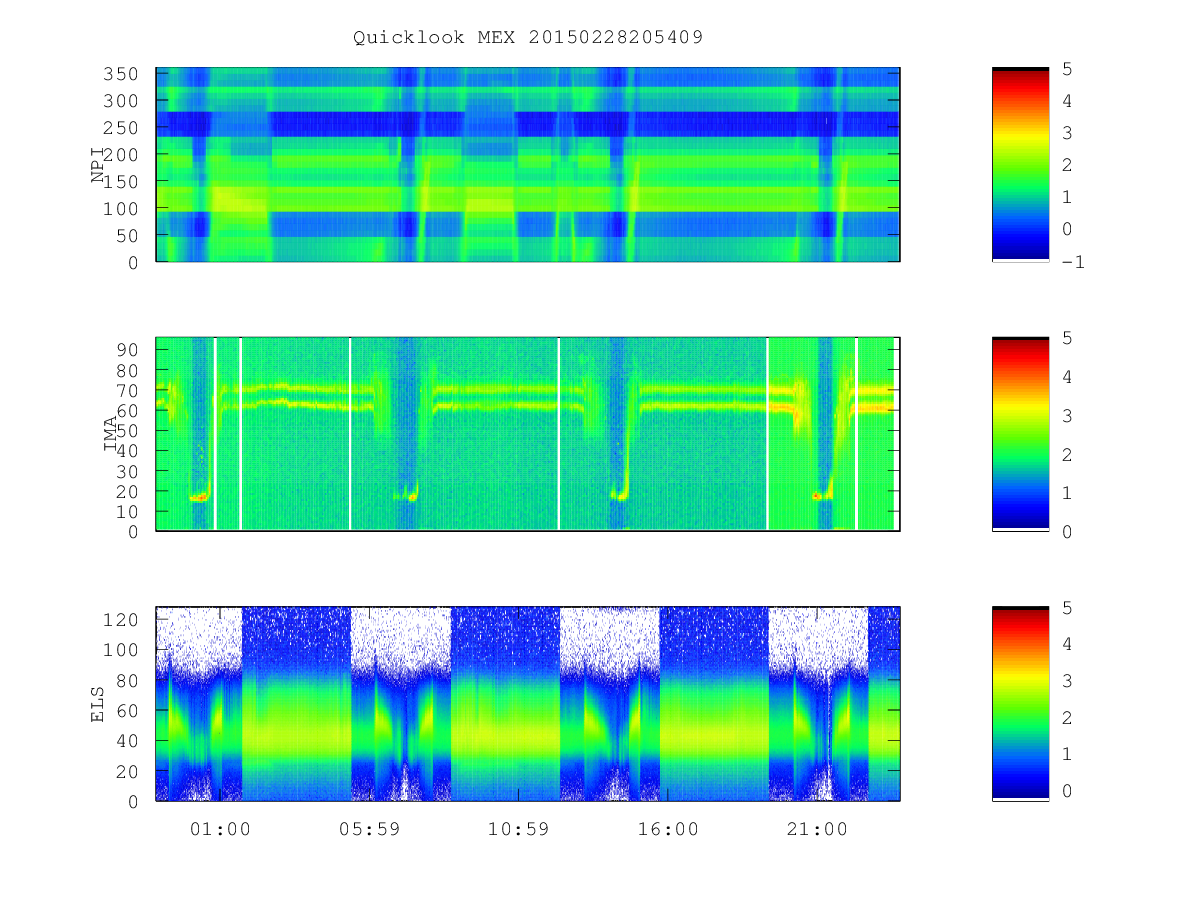Click the NPI spectrogram panel

pyautogui.click(x=528, y=165)
